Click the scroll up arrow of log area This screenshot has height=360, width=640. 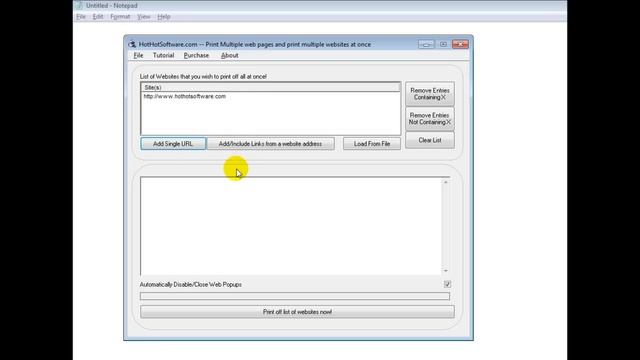coord(446,182)
